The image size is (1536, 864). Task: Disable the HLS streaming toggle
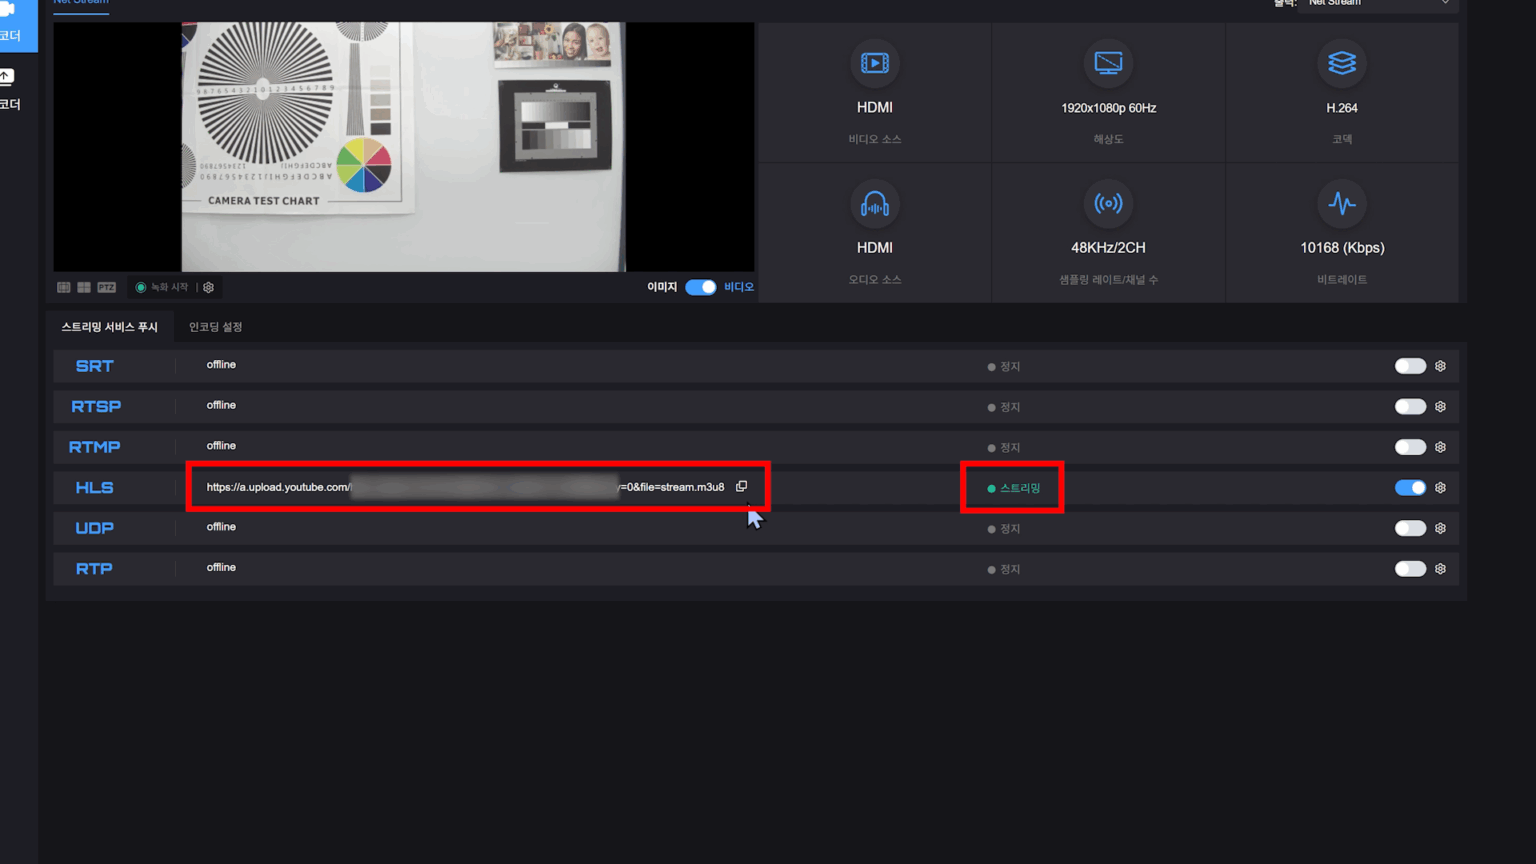click(x=1410, y=488)
